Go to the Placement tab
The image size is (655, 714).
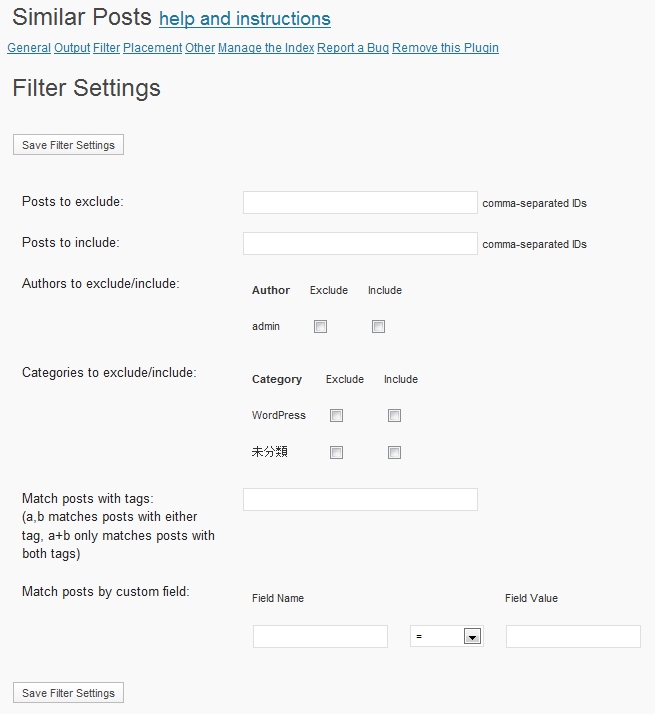(153, 48)
